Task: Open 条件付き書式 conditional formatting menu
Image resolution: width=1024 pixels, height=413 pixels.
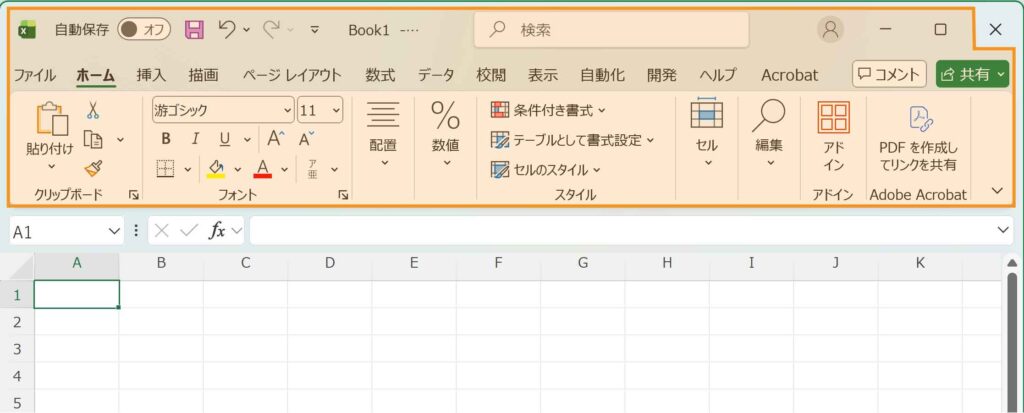Action: tap(549, 110)
